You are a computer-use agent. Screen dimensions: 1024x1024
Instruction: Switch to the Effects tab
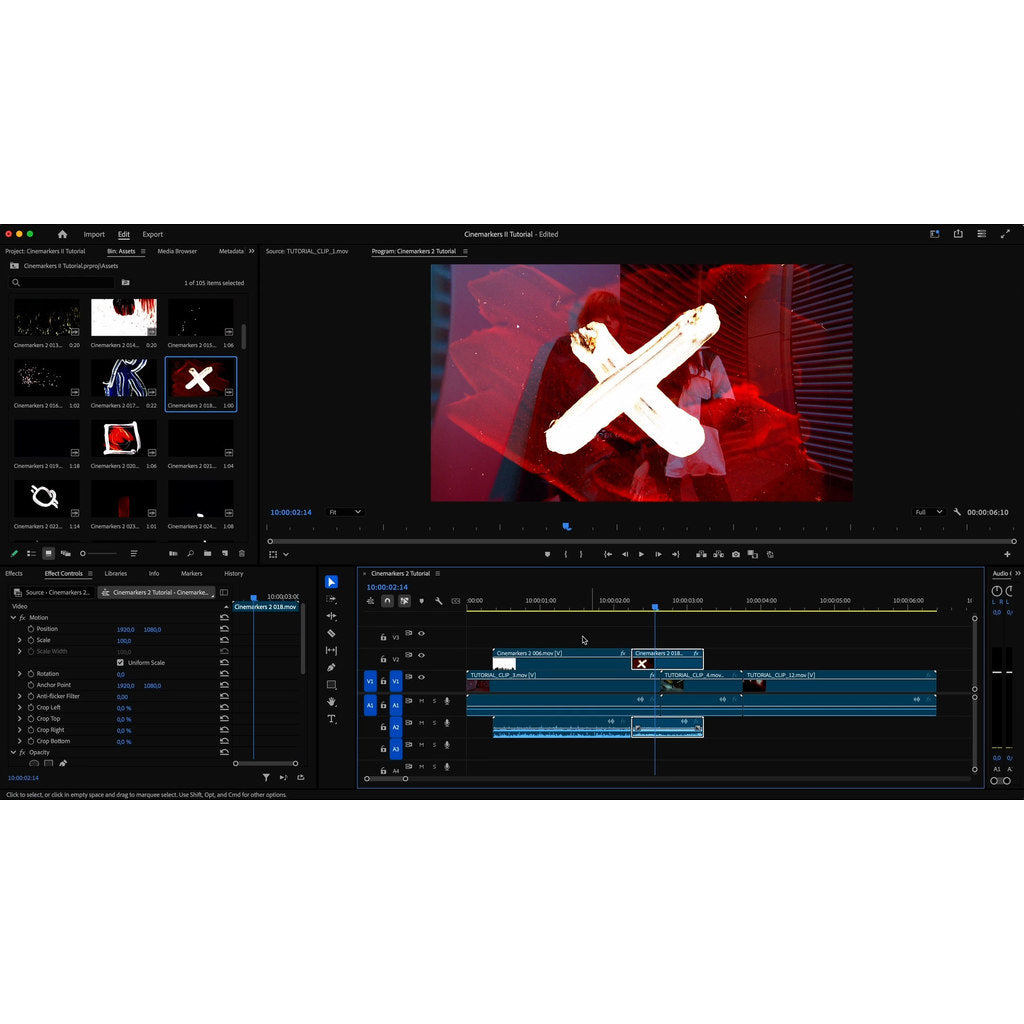14,573
